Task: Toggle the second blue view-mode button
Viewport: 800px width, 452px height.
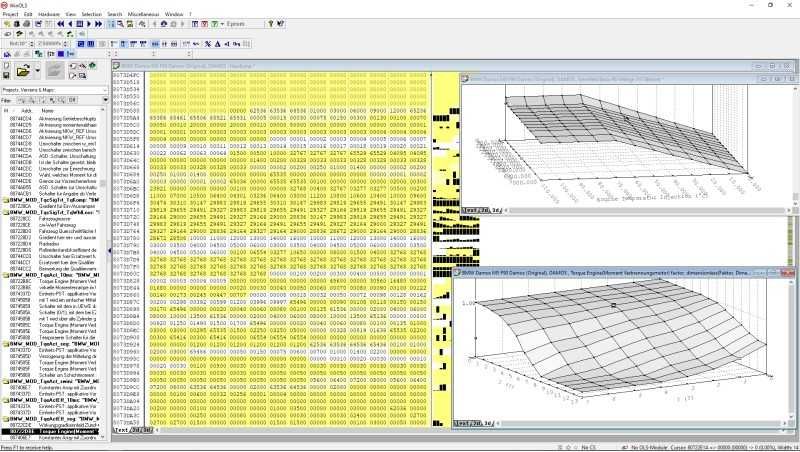Action: click(91, 44)
